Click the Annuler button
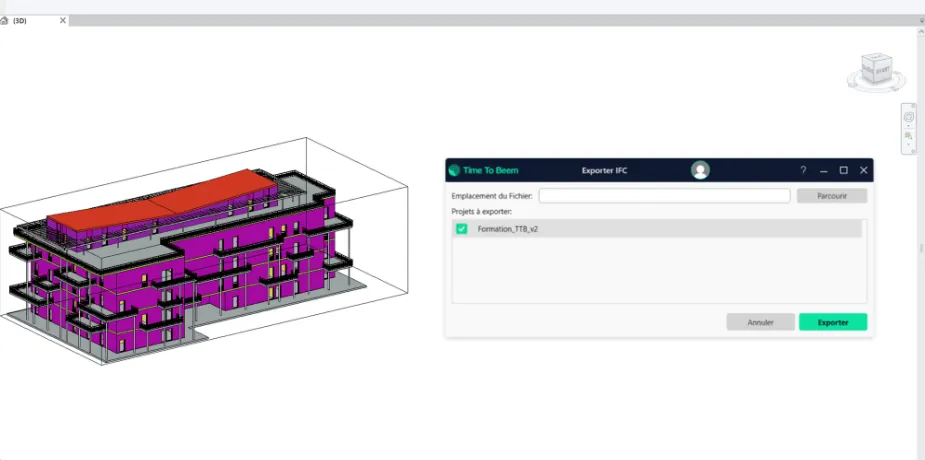Viewport: 925px width, 460px height. [x=760, y=322]
